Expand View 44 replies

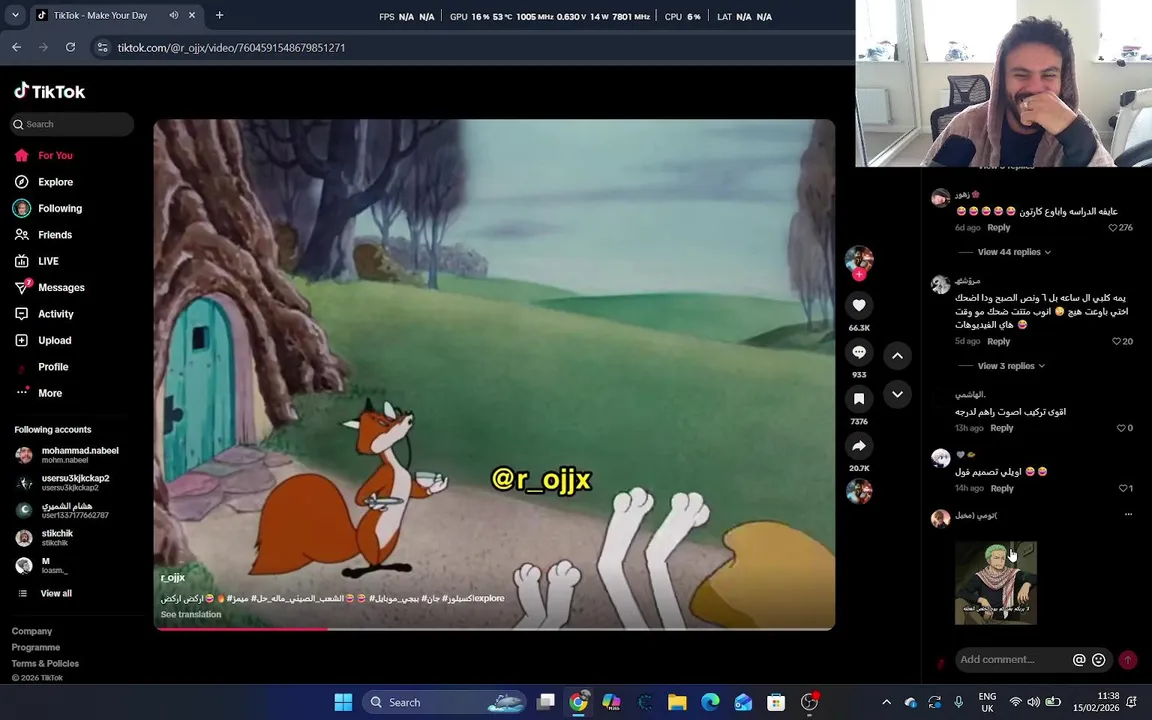click(1014, 252)
